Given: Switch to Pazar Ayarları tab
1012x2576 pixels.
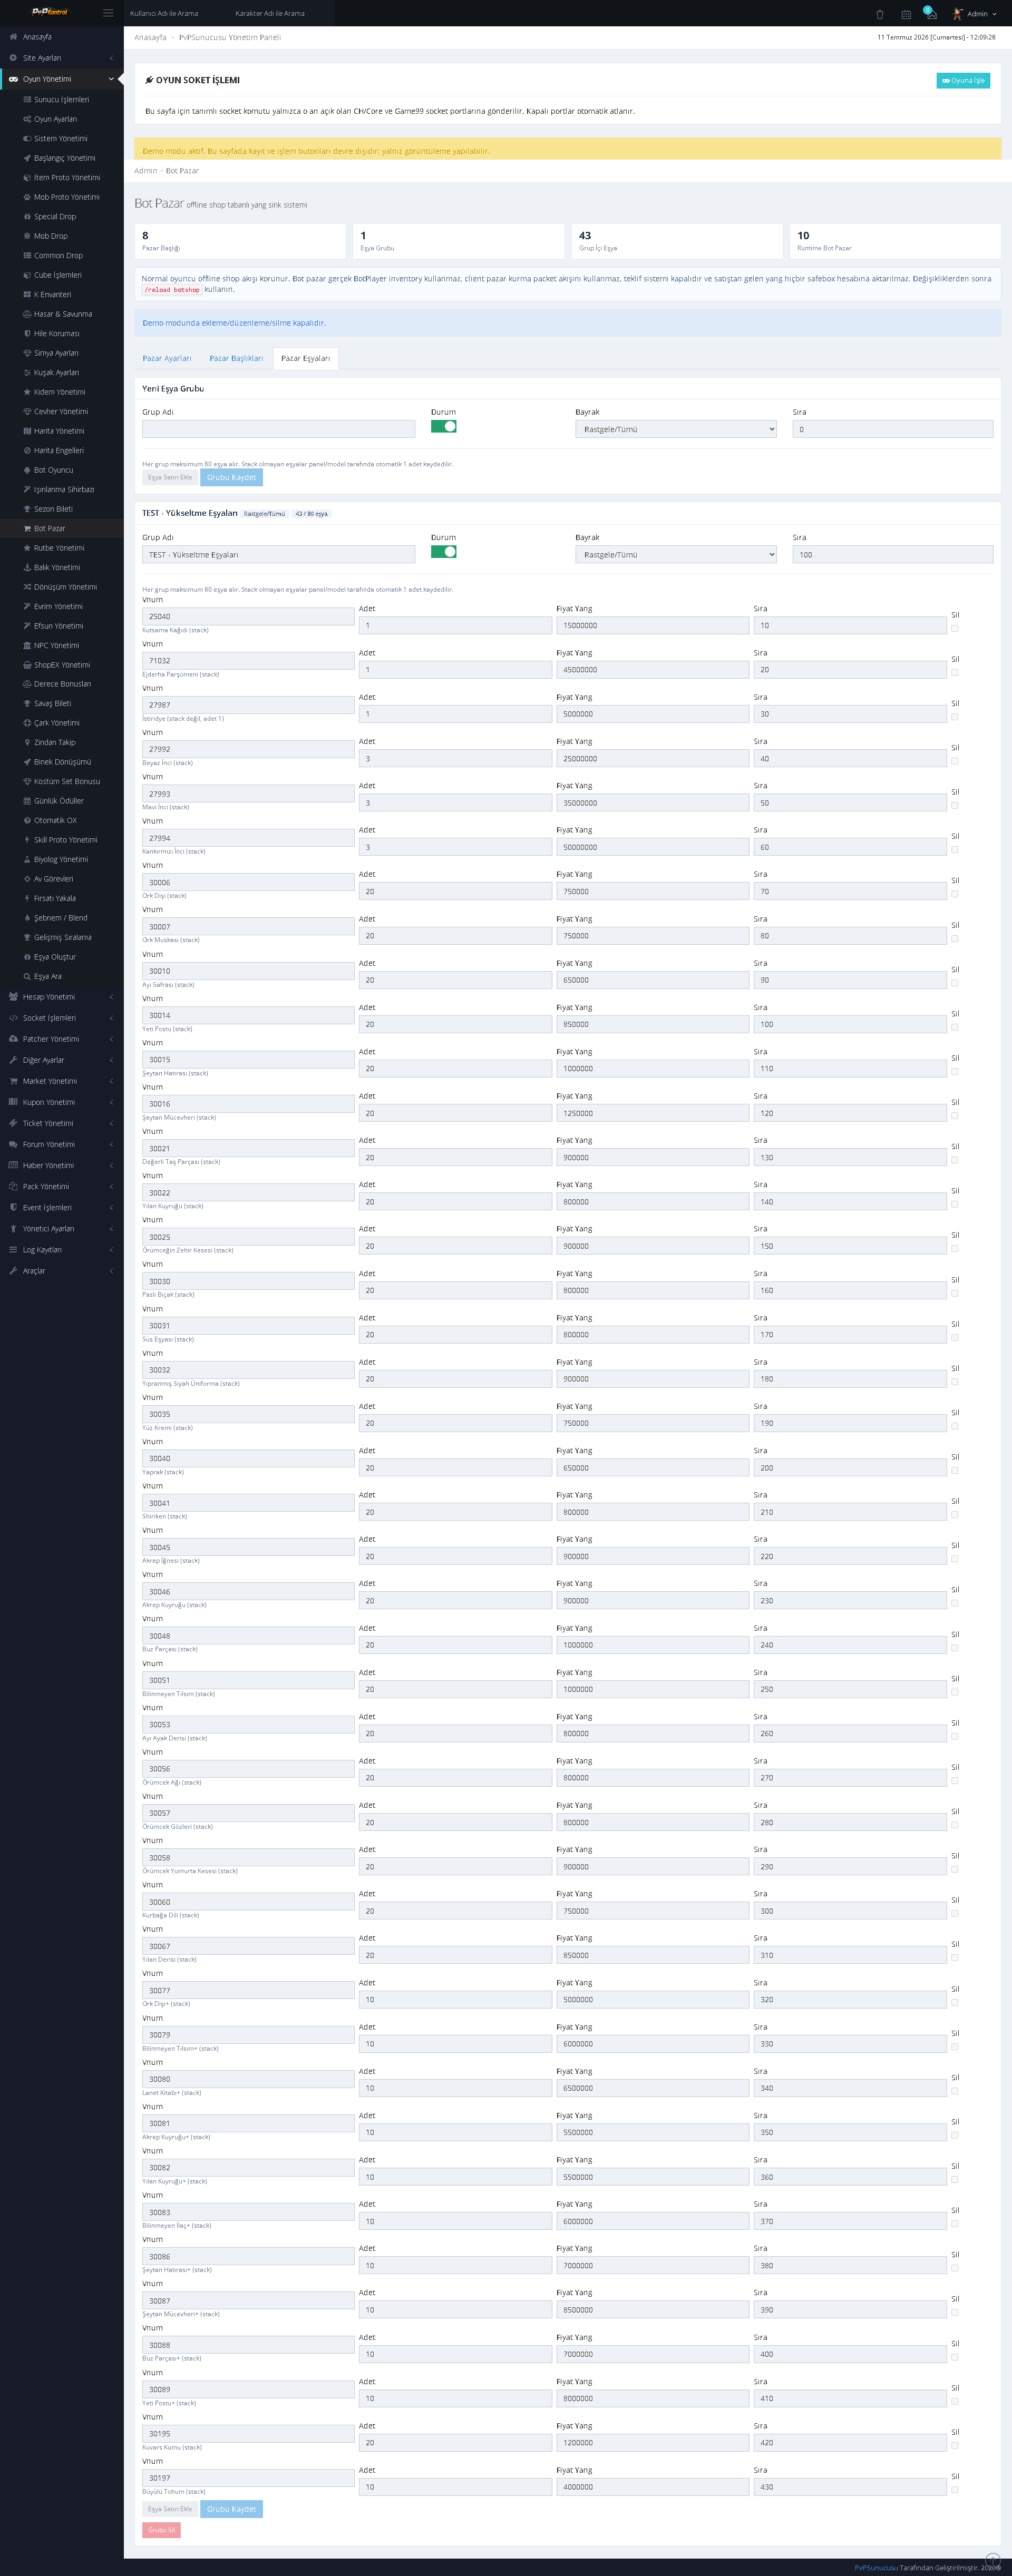Looking at the screenshot, I should pyautogui.click(x=166, y=358).
